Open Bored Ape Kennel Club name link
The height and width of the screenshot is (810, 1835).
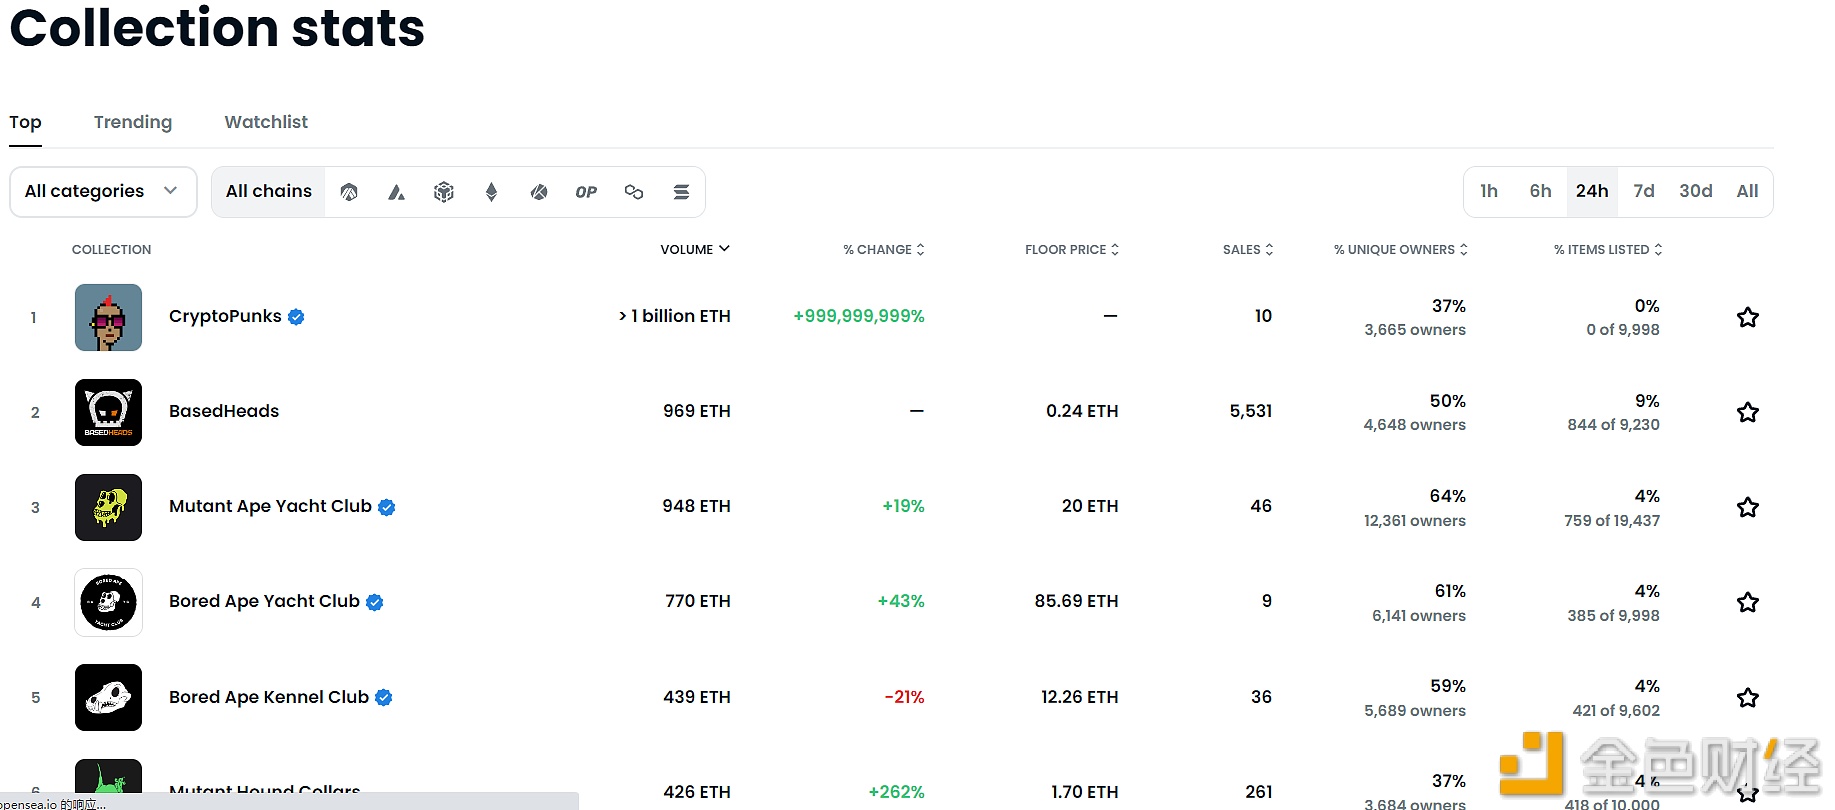(269, 697)
